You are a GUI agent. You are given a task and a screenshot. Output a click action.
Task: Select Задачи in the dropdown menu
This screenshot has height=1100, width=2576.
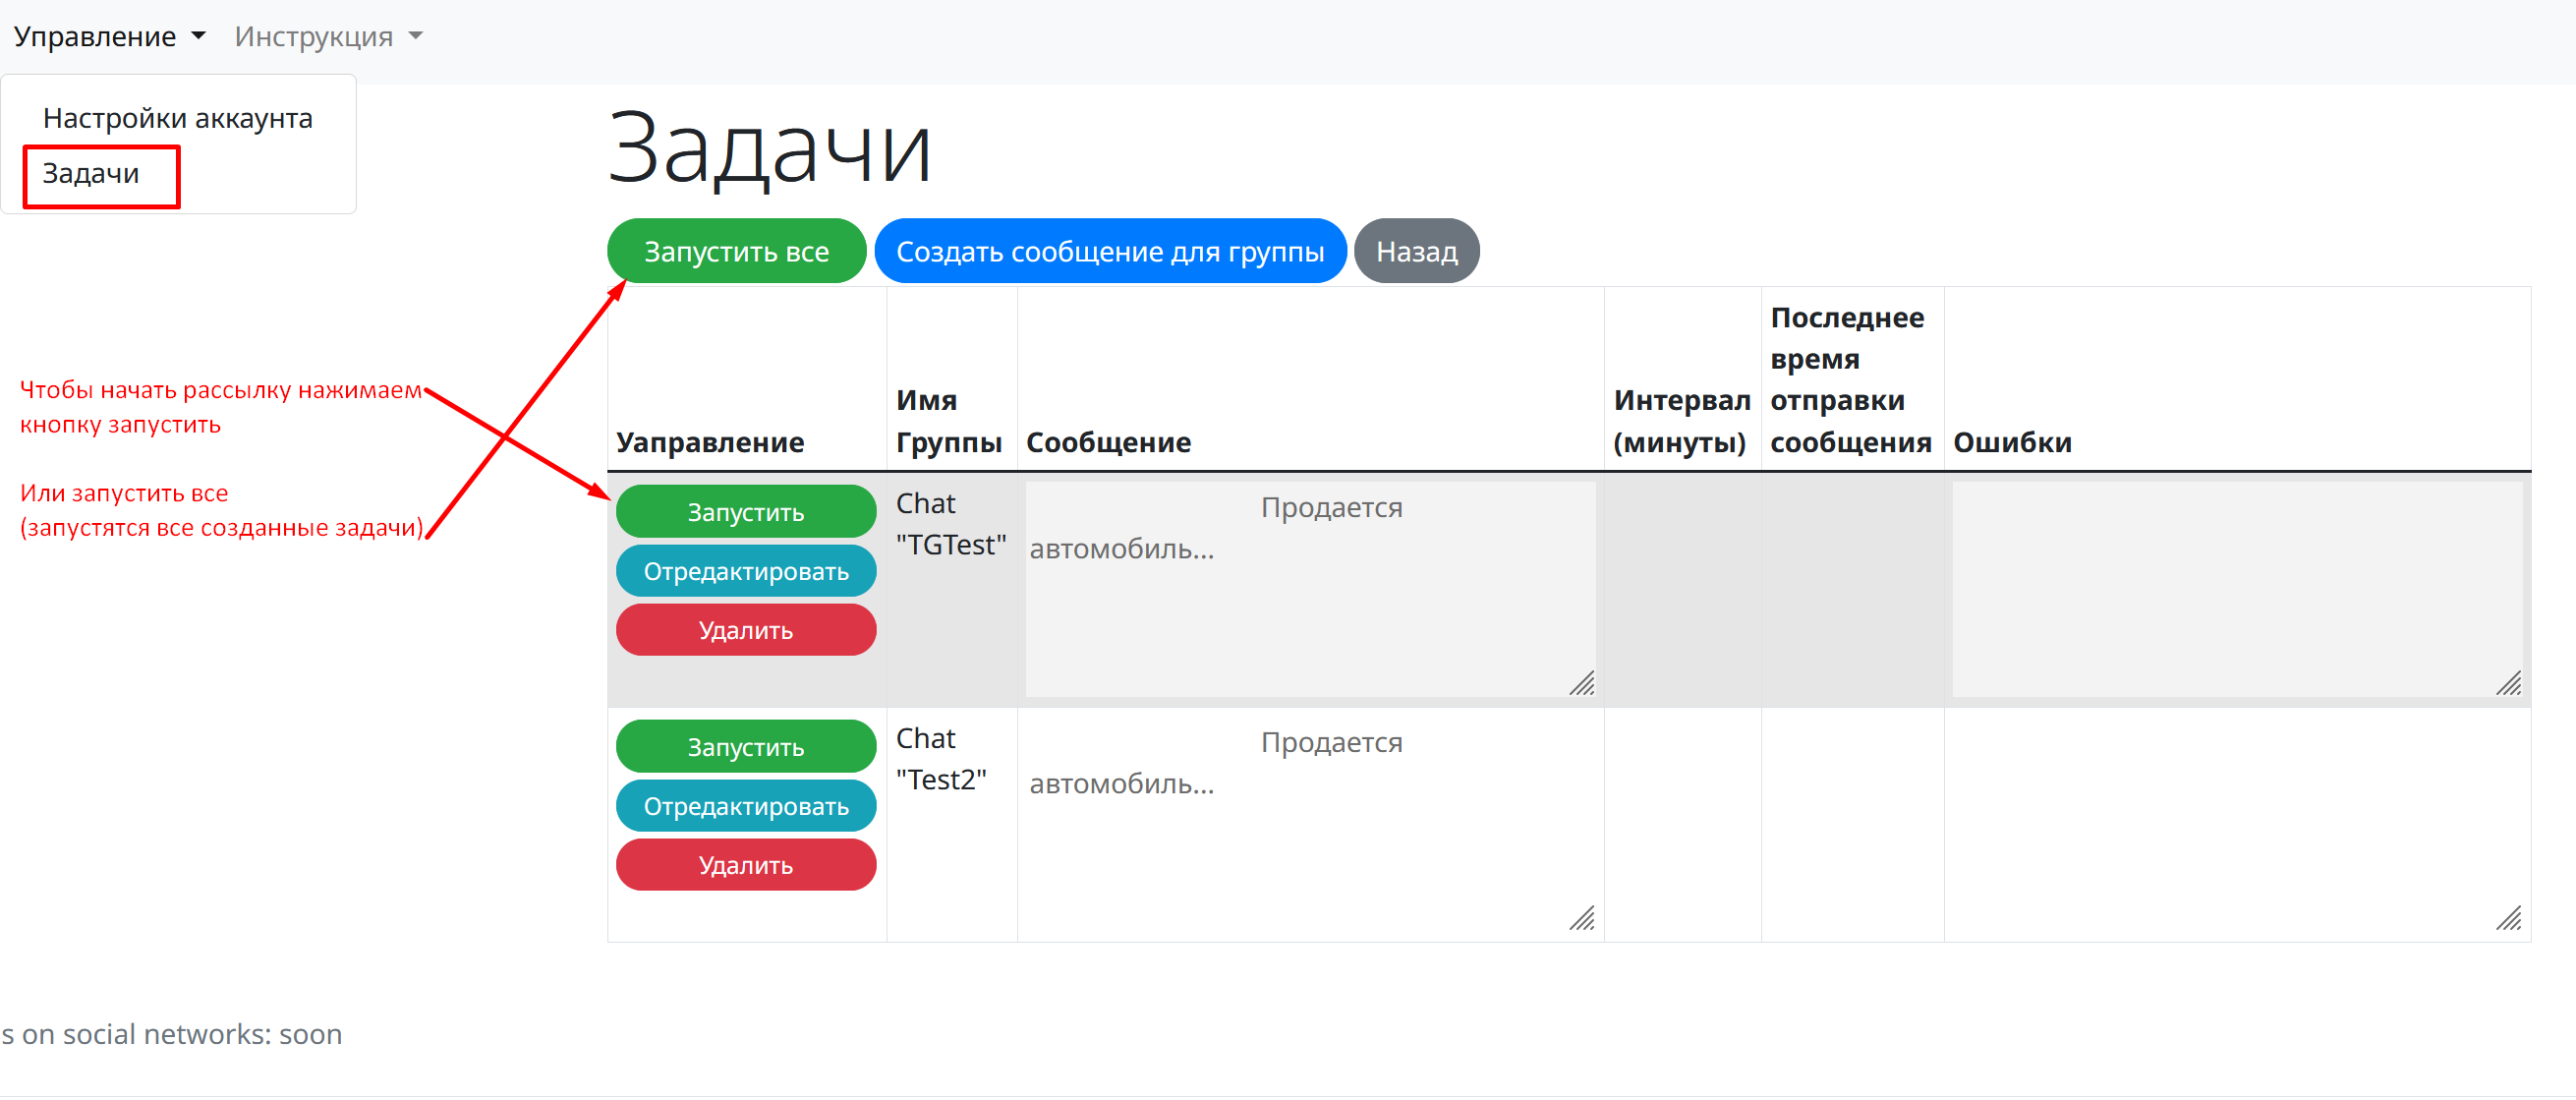point(91,174)
